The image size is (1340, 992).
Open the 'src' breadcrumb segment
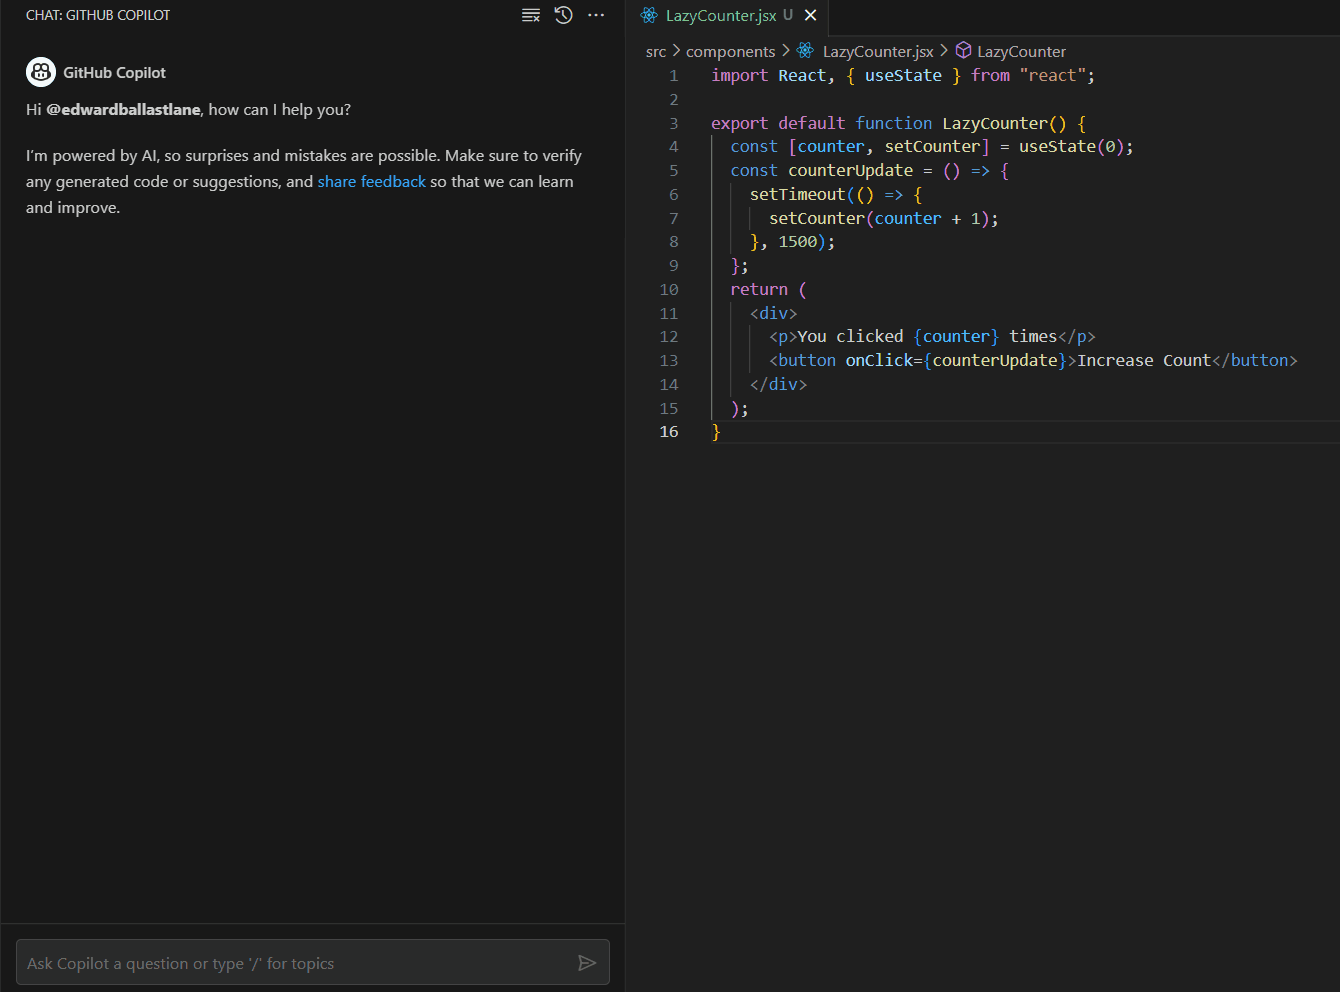656,51
